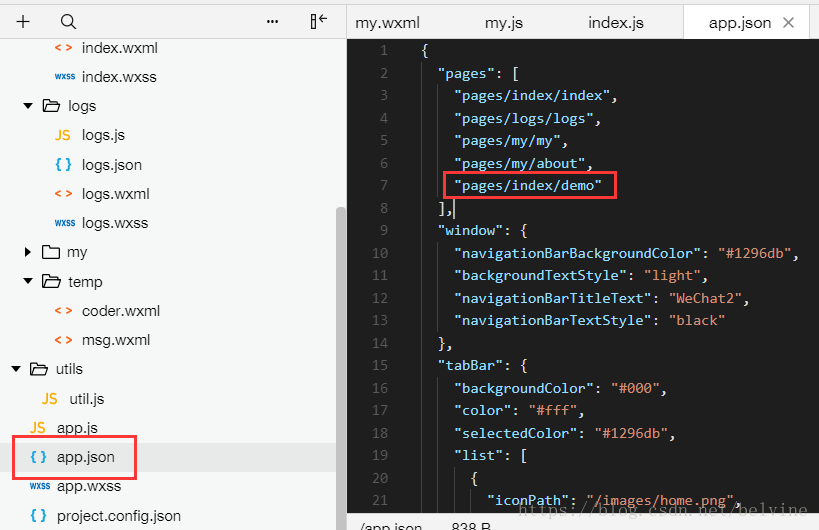The width and height of the screenshot is (819, 530).
Task: Open logs.wxss file
Action: pyautogui.click(x=115, y=223)
